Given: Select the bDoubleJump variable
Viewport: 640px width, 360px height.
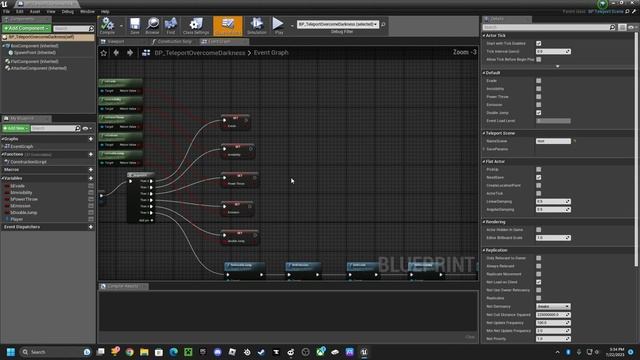Looking at the screenshot, I should pos(23,213).
